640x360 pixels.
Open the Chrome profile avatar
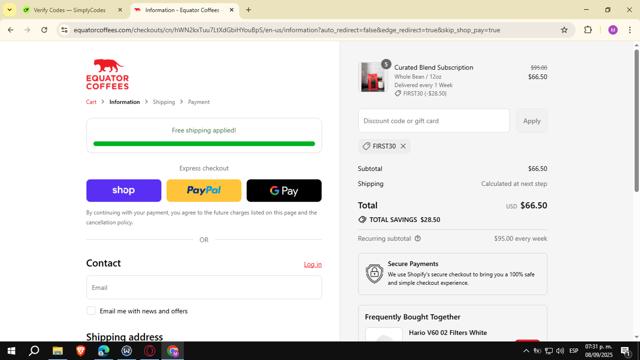tap(613, 30)
